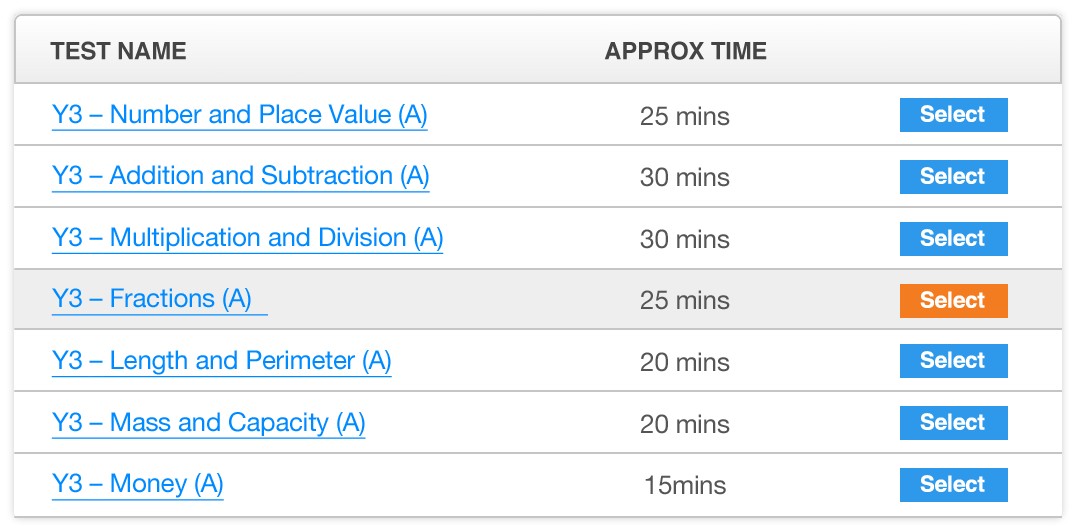Click Select button for Length and Perimeter
The height and width of the screenshot is (532, 1076).
click(x=953, y=361)
